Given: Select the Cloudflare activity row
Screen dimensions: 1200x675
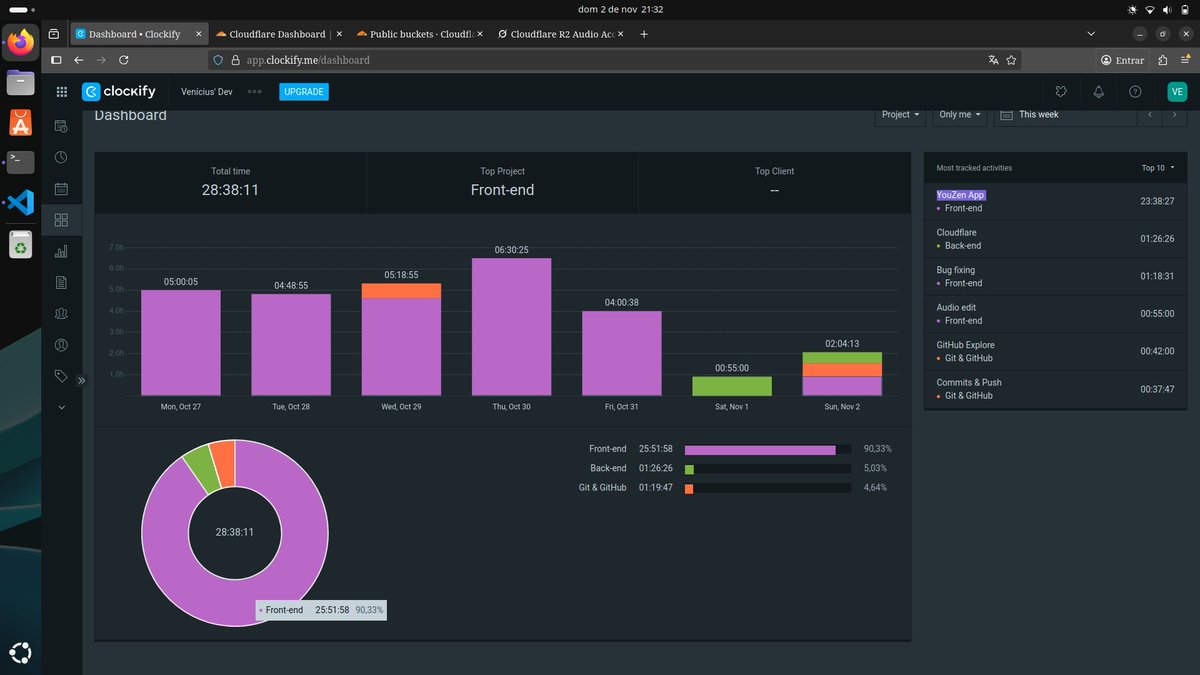Looking at the screenshot, I should tap(1055, 239).
